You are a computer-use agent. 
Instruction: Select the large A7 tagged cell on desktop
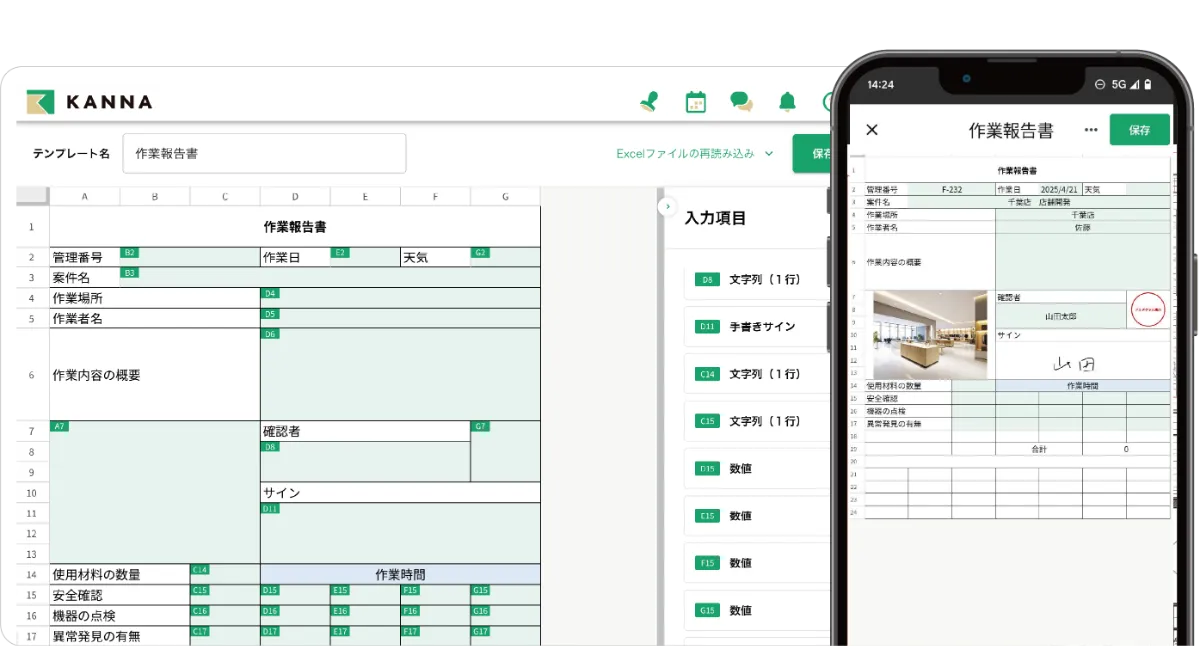[155, 492]
